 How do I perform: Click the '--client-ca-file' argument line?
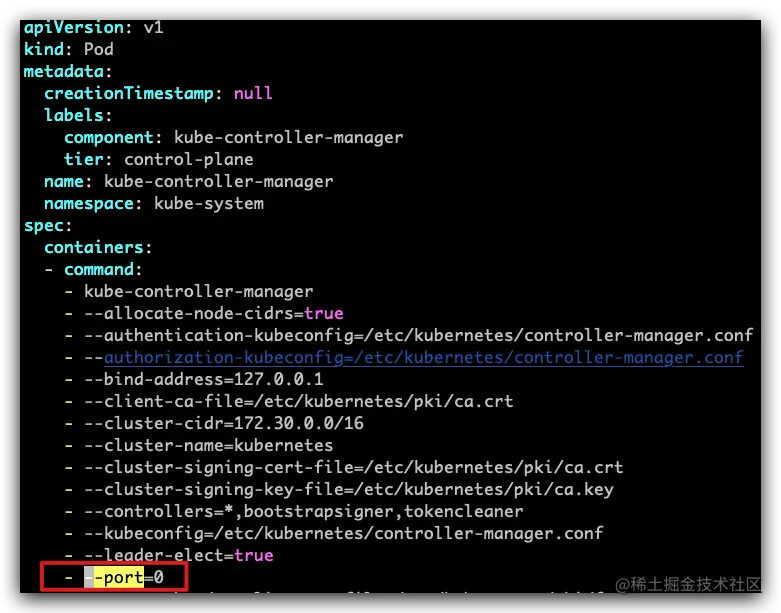pos(299,401)
